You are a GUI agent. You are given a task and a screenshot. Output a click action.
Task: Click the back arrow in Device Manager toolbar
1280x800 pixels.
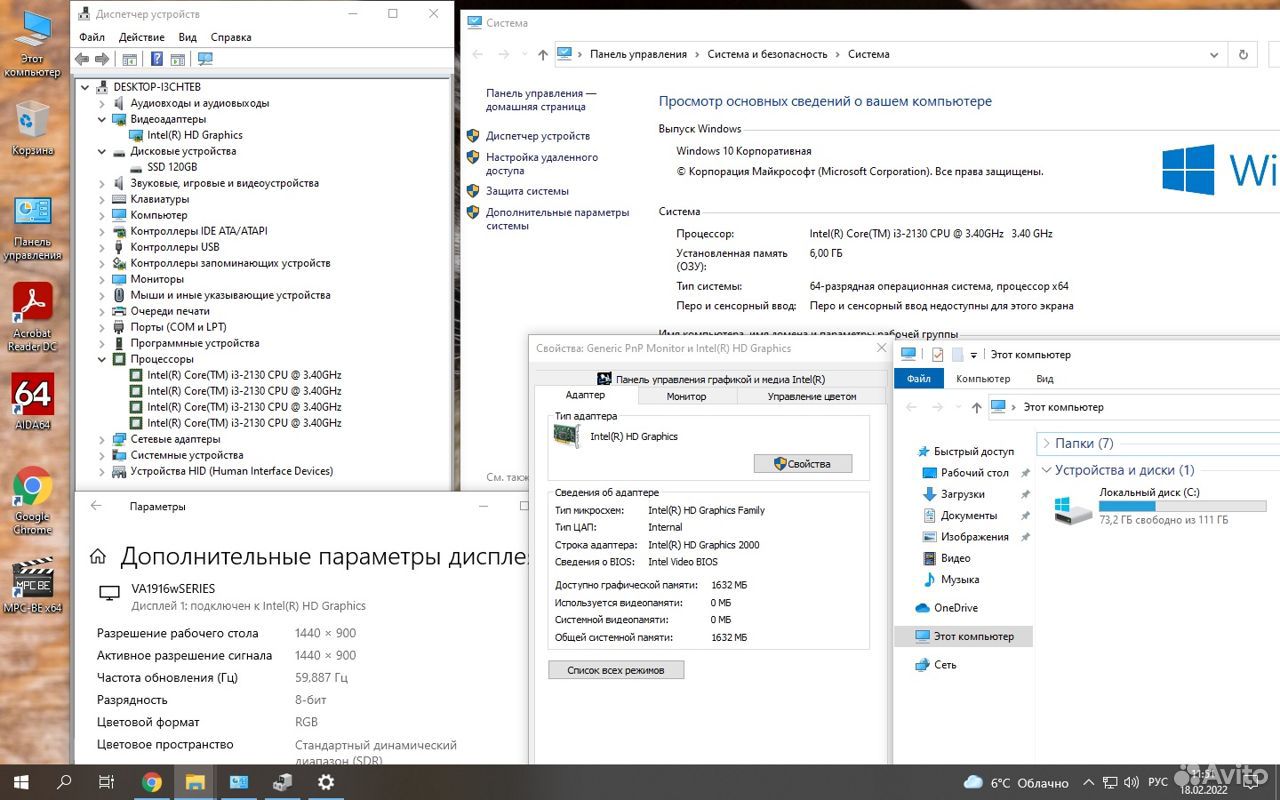pos(83,59)
